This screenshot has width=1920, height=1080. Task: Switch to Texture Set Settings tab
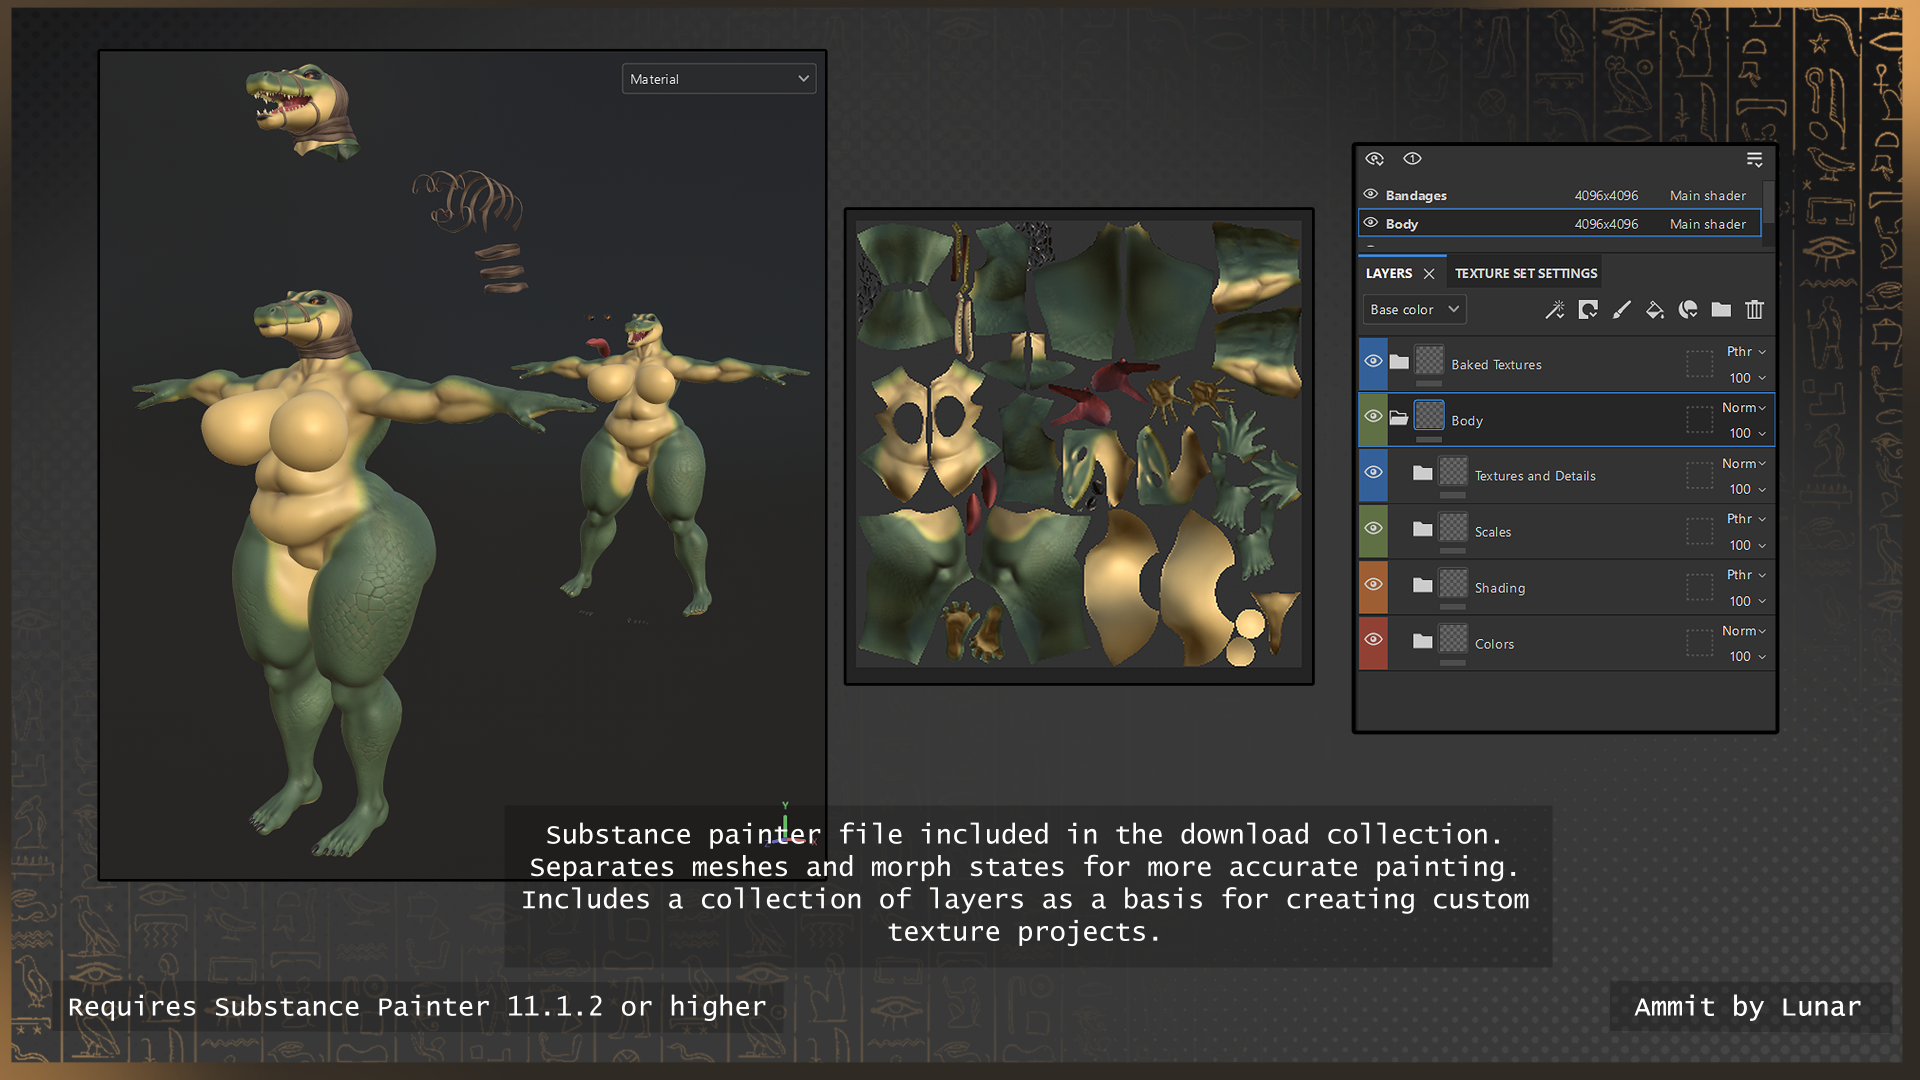pyautogui.click(x=1526, y=273)
